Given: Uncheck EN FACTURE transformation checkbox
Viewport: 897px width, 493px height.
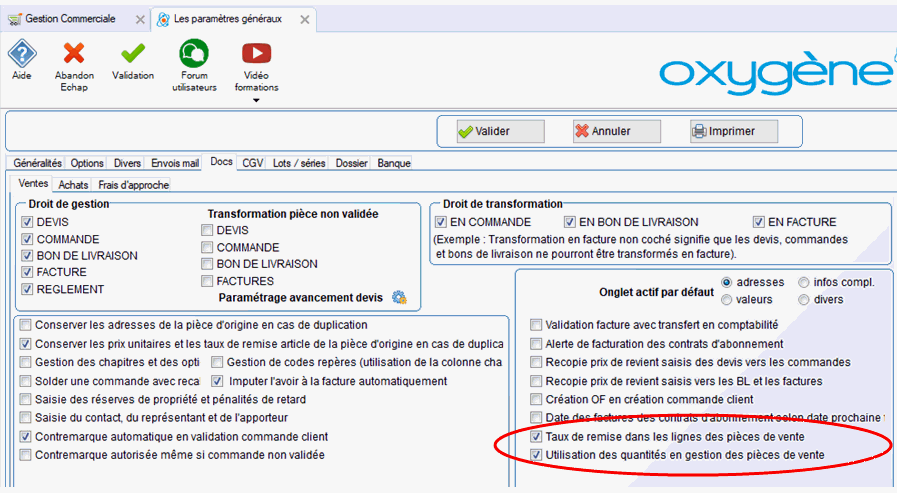Looking at the screenshot, I should pyautogui.click(x=759, y=222).
